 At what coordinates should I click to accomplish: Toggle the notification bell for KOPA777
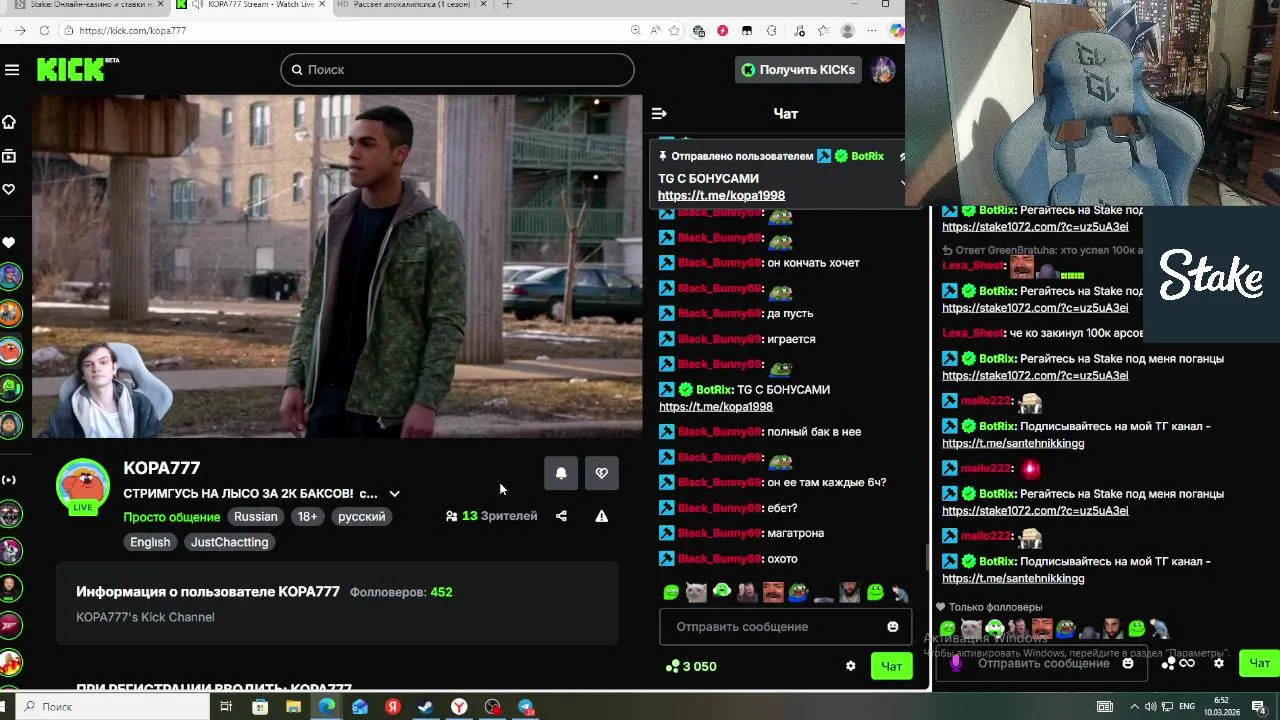[x=561, y=473]
